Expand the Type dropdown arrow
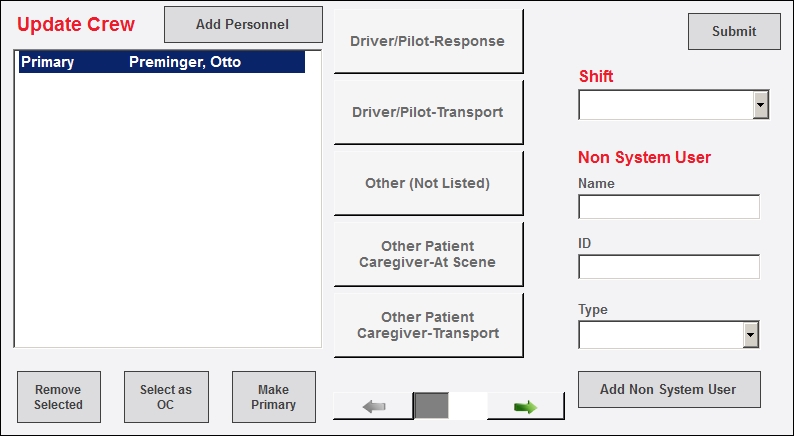Screen dimensions: 794x436 750,335
